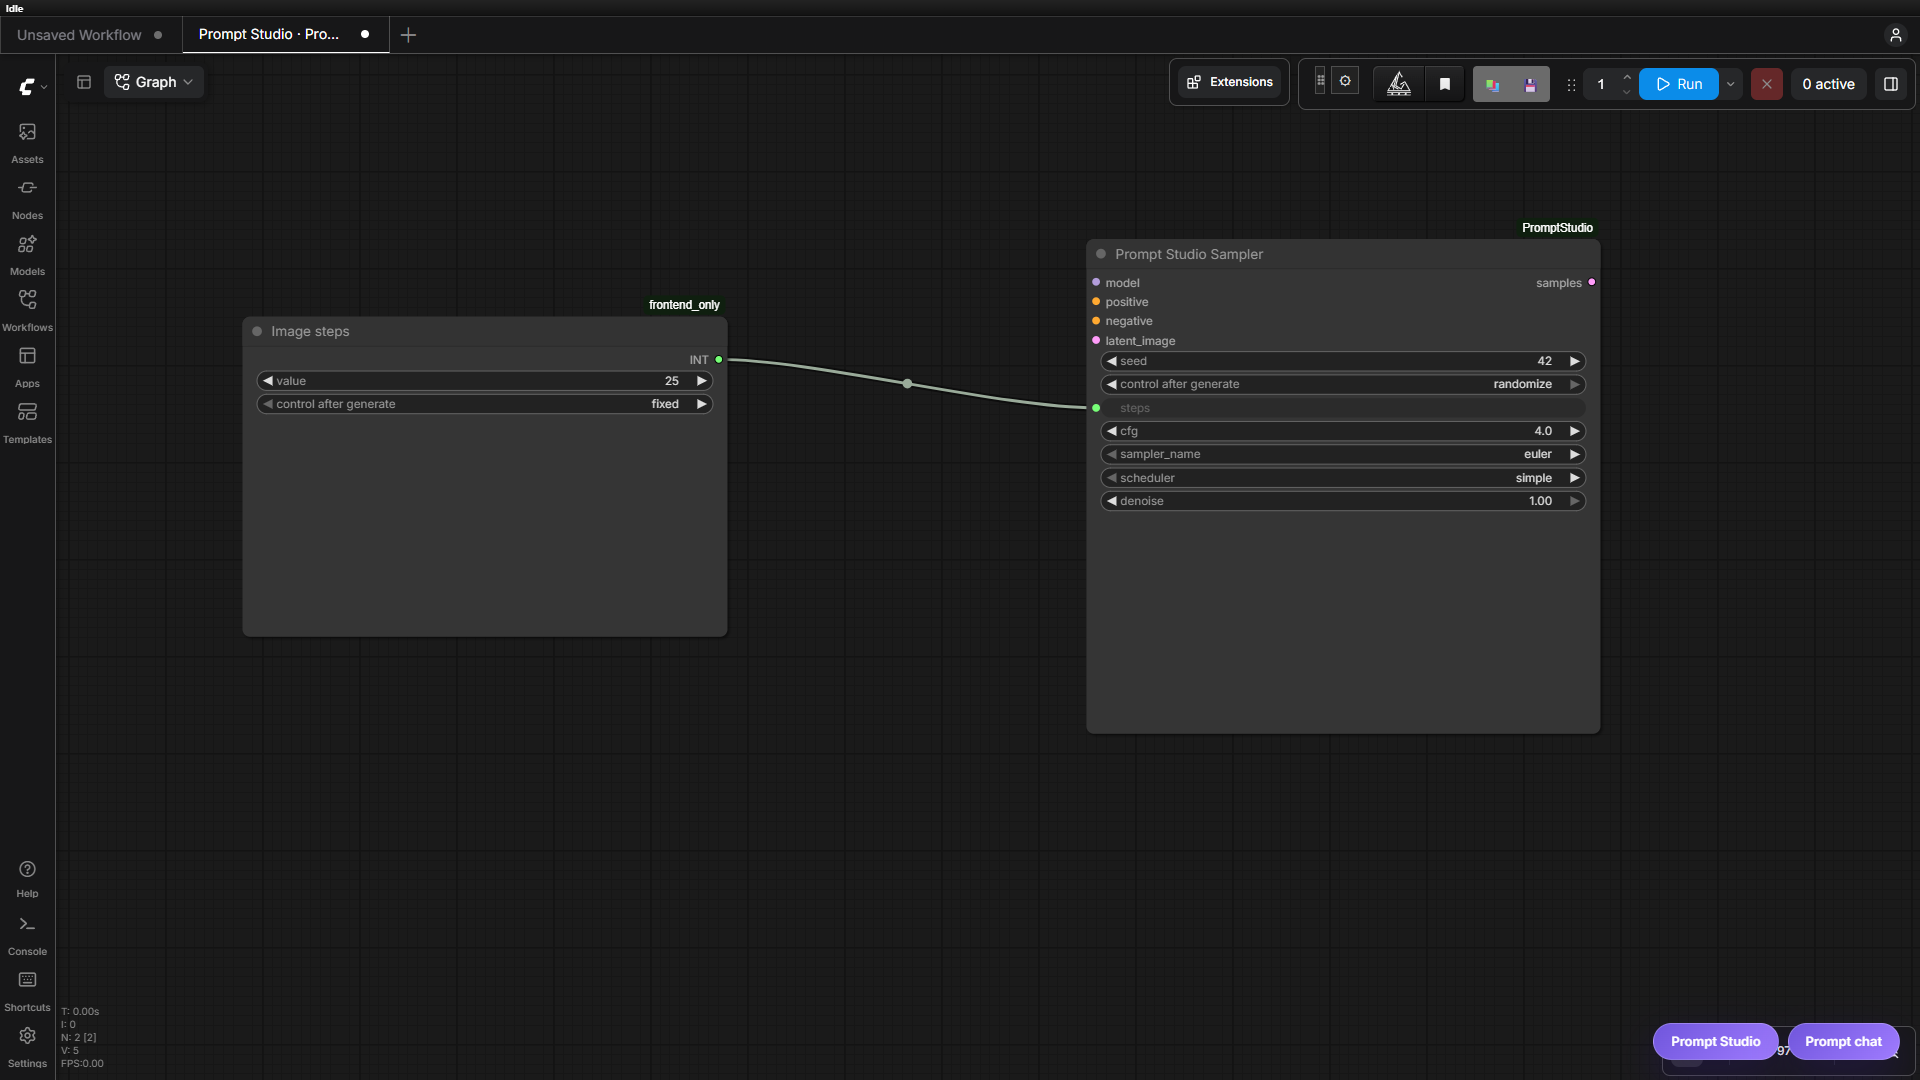The height and width of the screenshot is (1080, 1920).
Task: Open the Models sidebar panel
Action: point(27,255)
